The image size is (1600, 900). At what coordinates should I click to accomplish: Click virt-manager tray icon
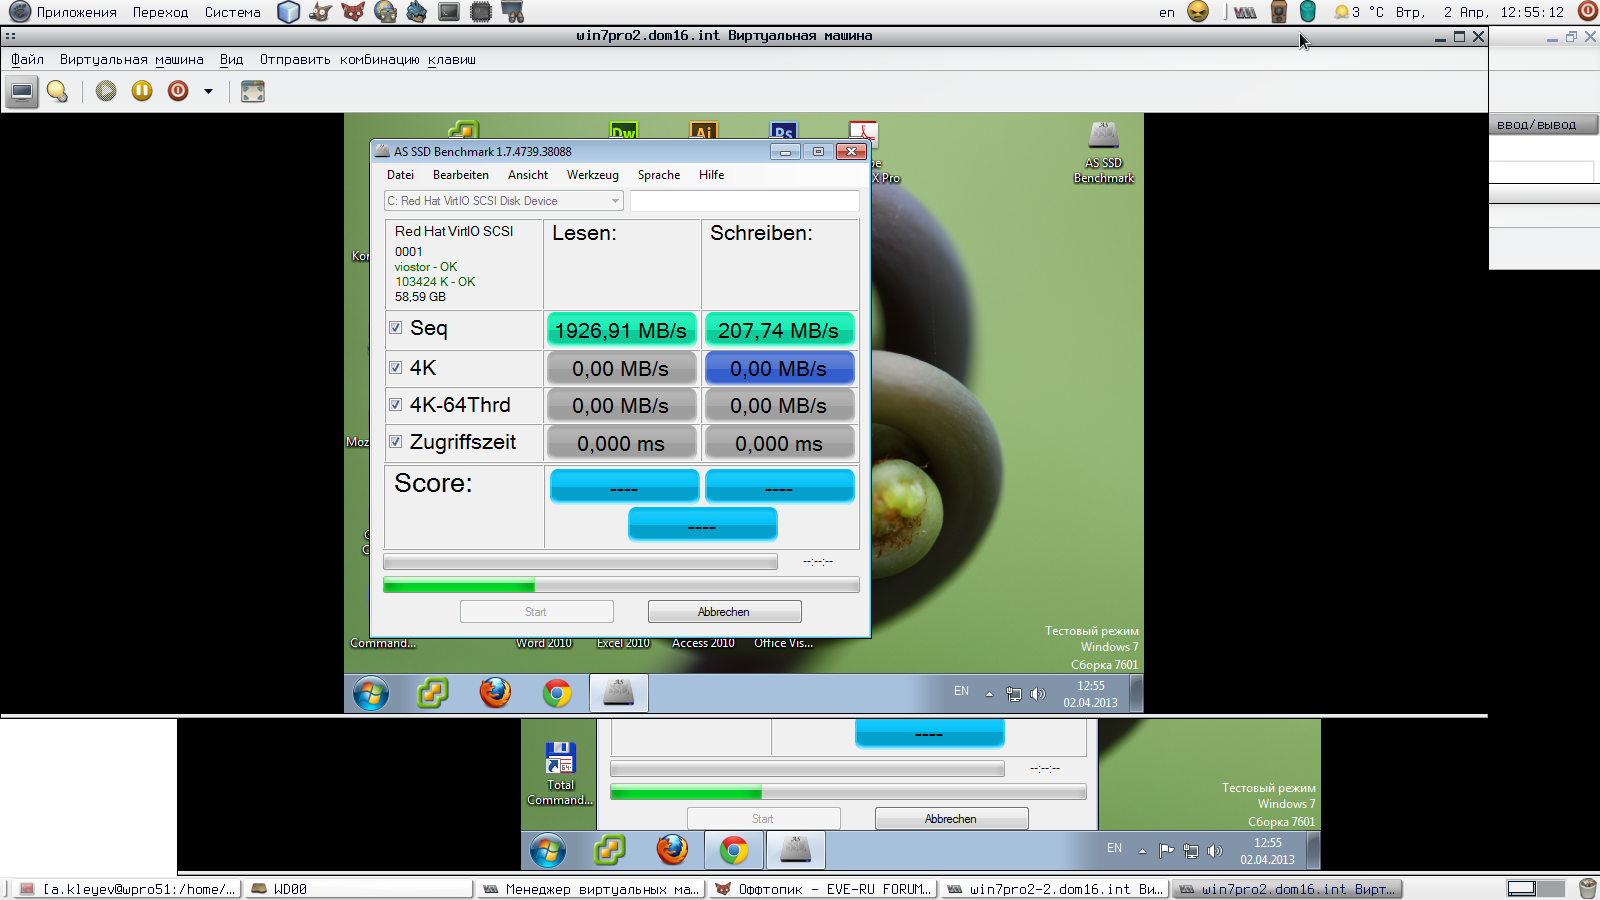[1245, 12]
